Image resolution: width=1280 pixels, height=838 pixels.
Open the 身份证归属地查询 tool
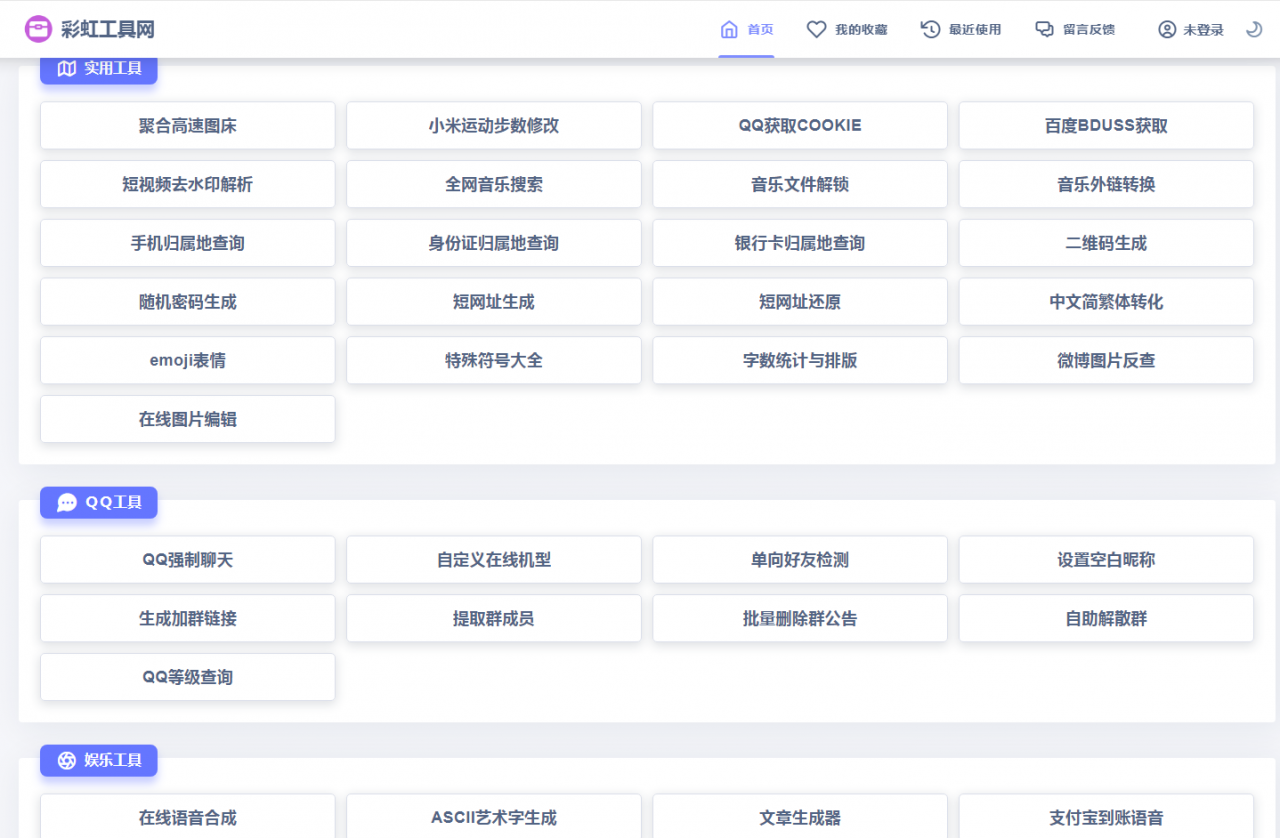coord(494,243)
